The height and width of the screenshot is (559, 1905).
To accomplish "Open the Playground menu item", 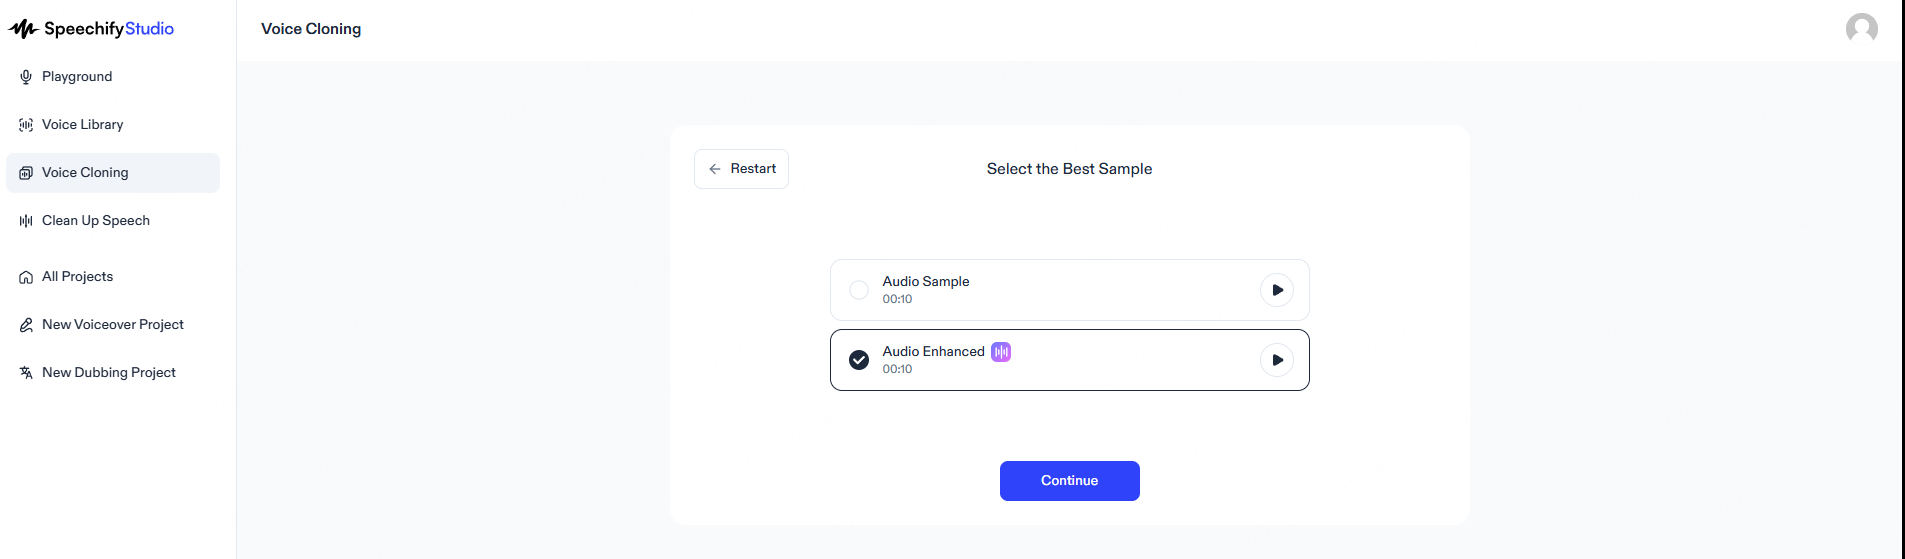I will click(x=77, y=77).
